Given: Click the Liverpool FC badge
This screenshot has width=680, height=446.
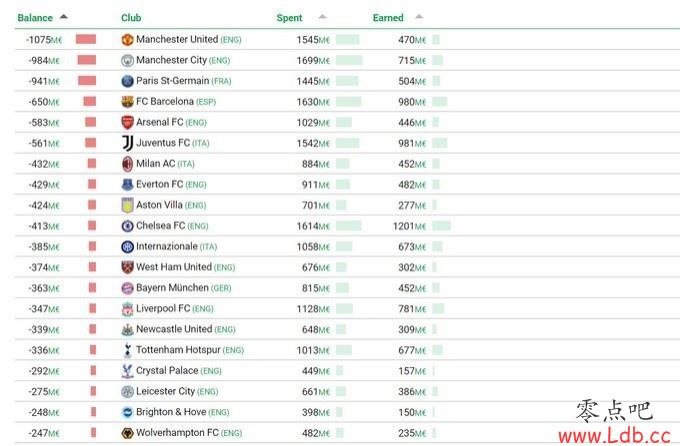Looking at the screenshot, I should coord(127,309).
